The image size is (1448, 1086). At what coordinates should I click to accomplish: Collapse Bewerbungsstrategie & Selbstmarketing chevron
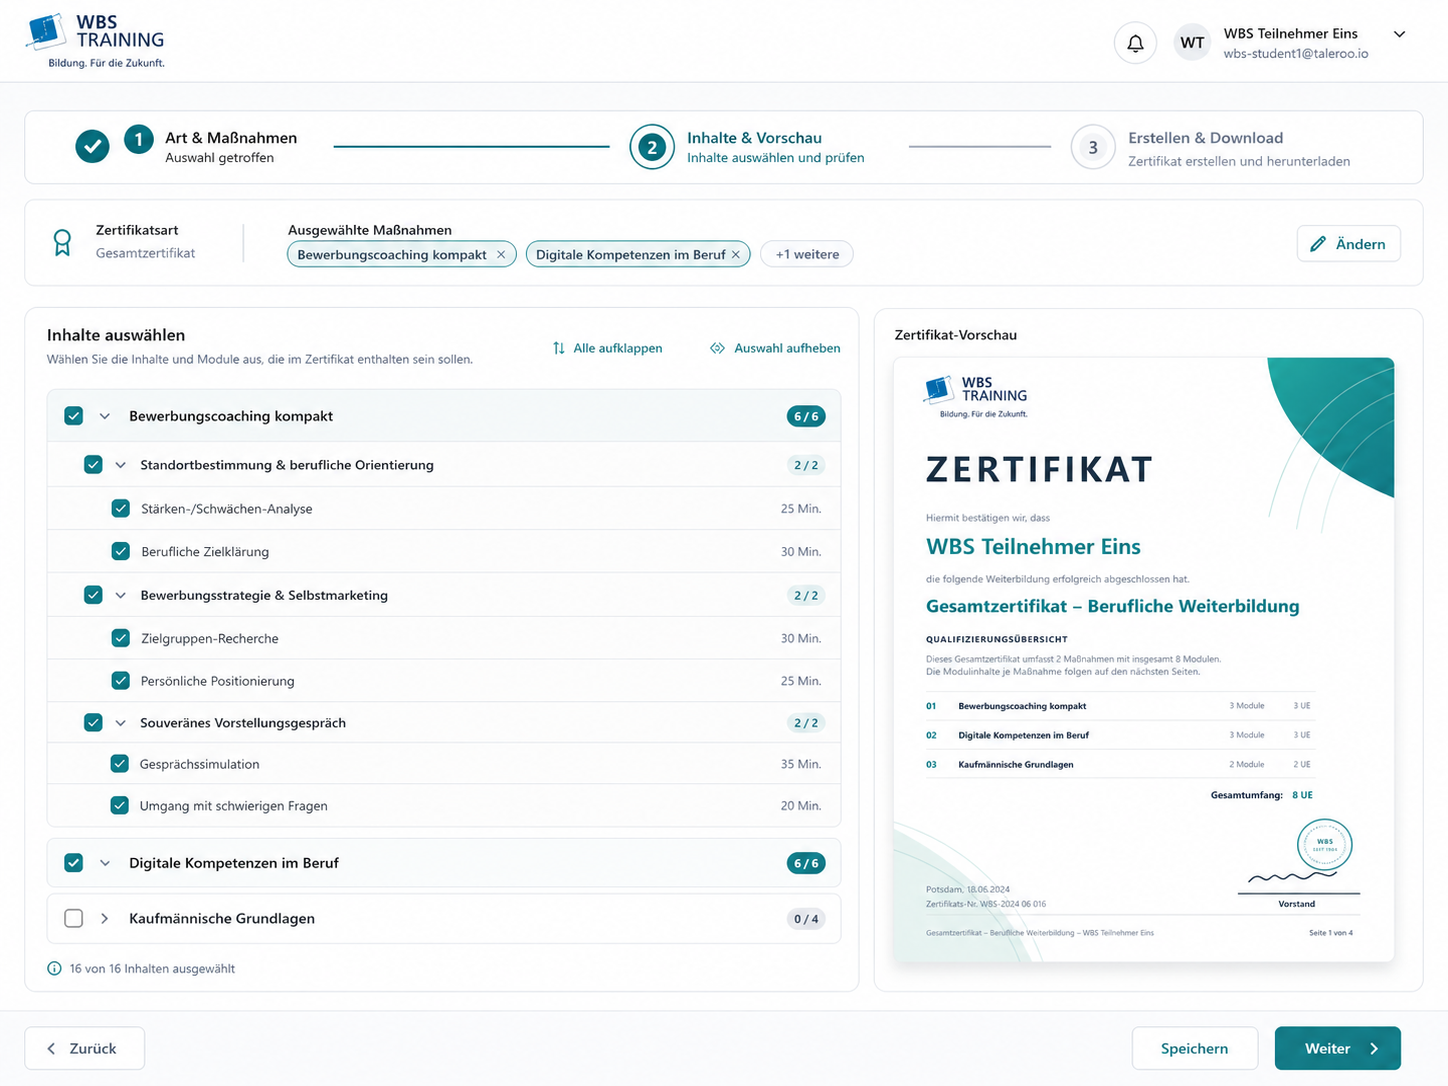121,595
